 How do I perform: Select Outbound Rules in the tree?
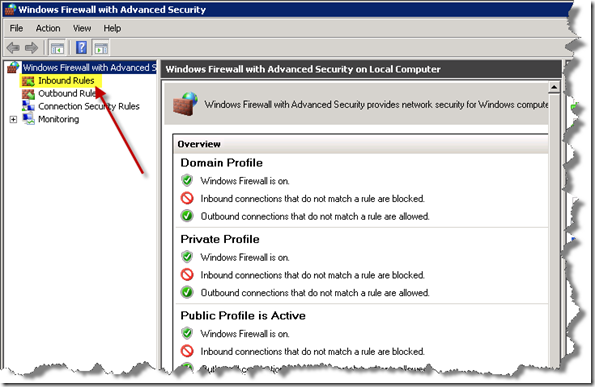click(67, 94)
